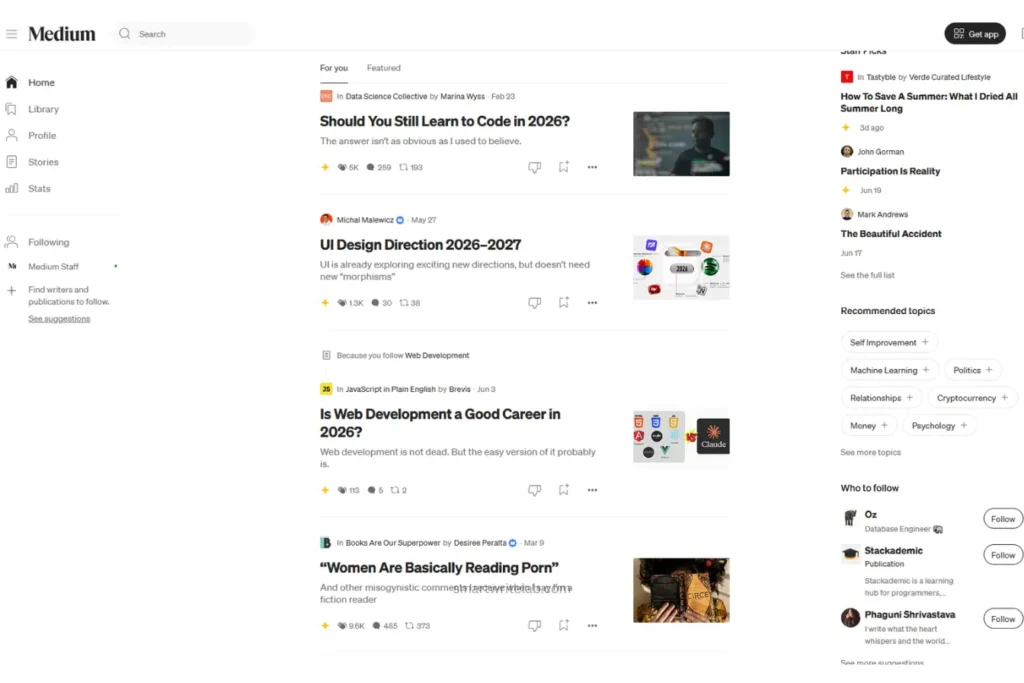Bookmark the Desiree Peralta story

tap(564, 626)
